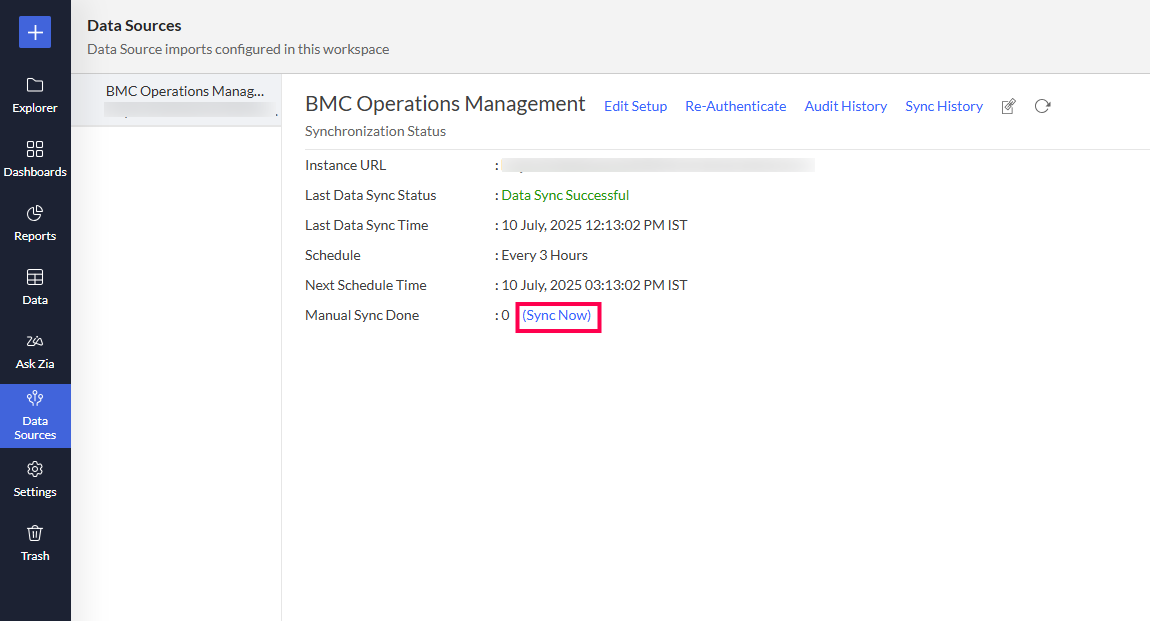
Task: Open the Trash section
Action: coord(35,543)
